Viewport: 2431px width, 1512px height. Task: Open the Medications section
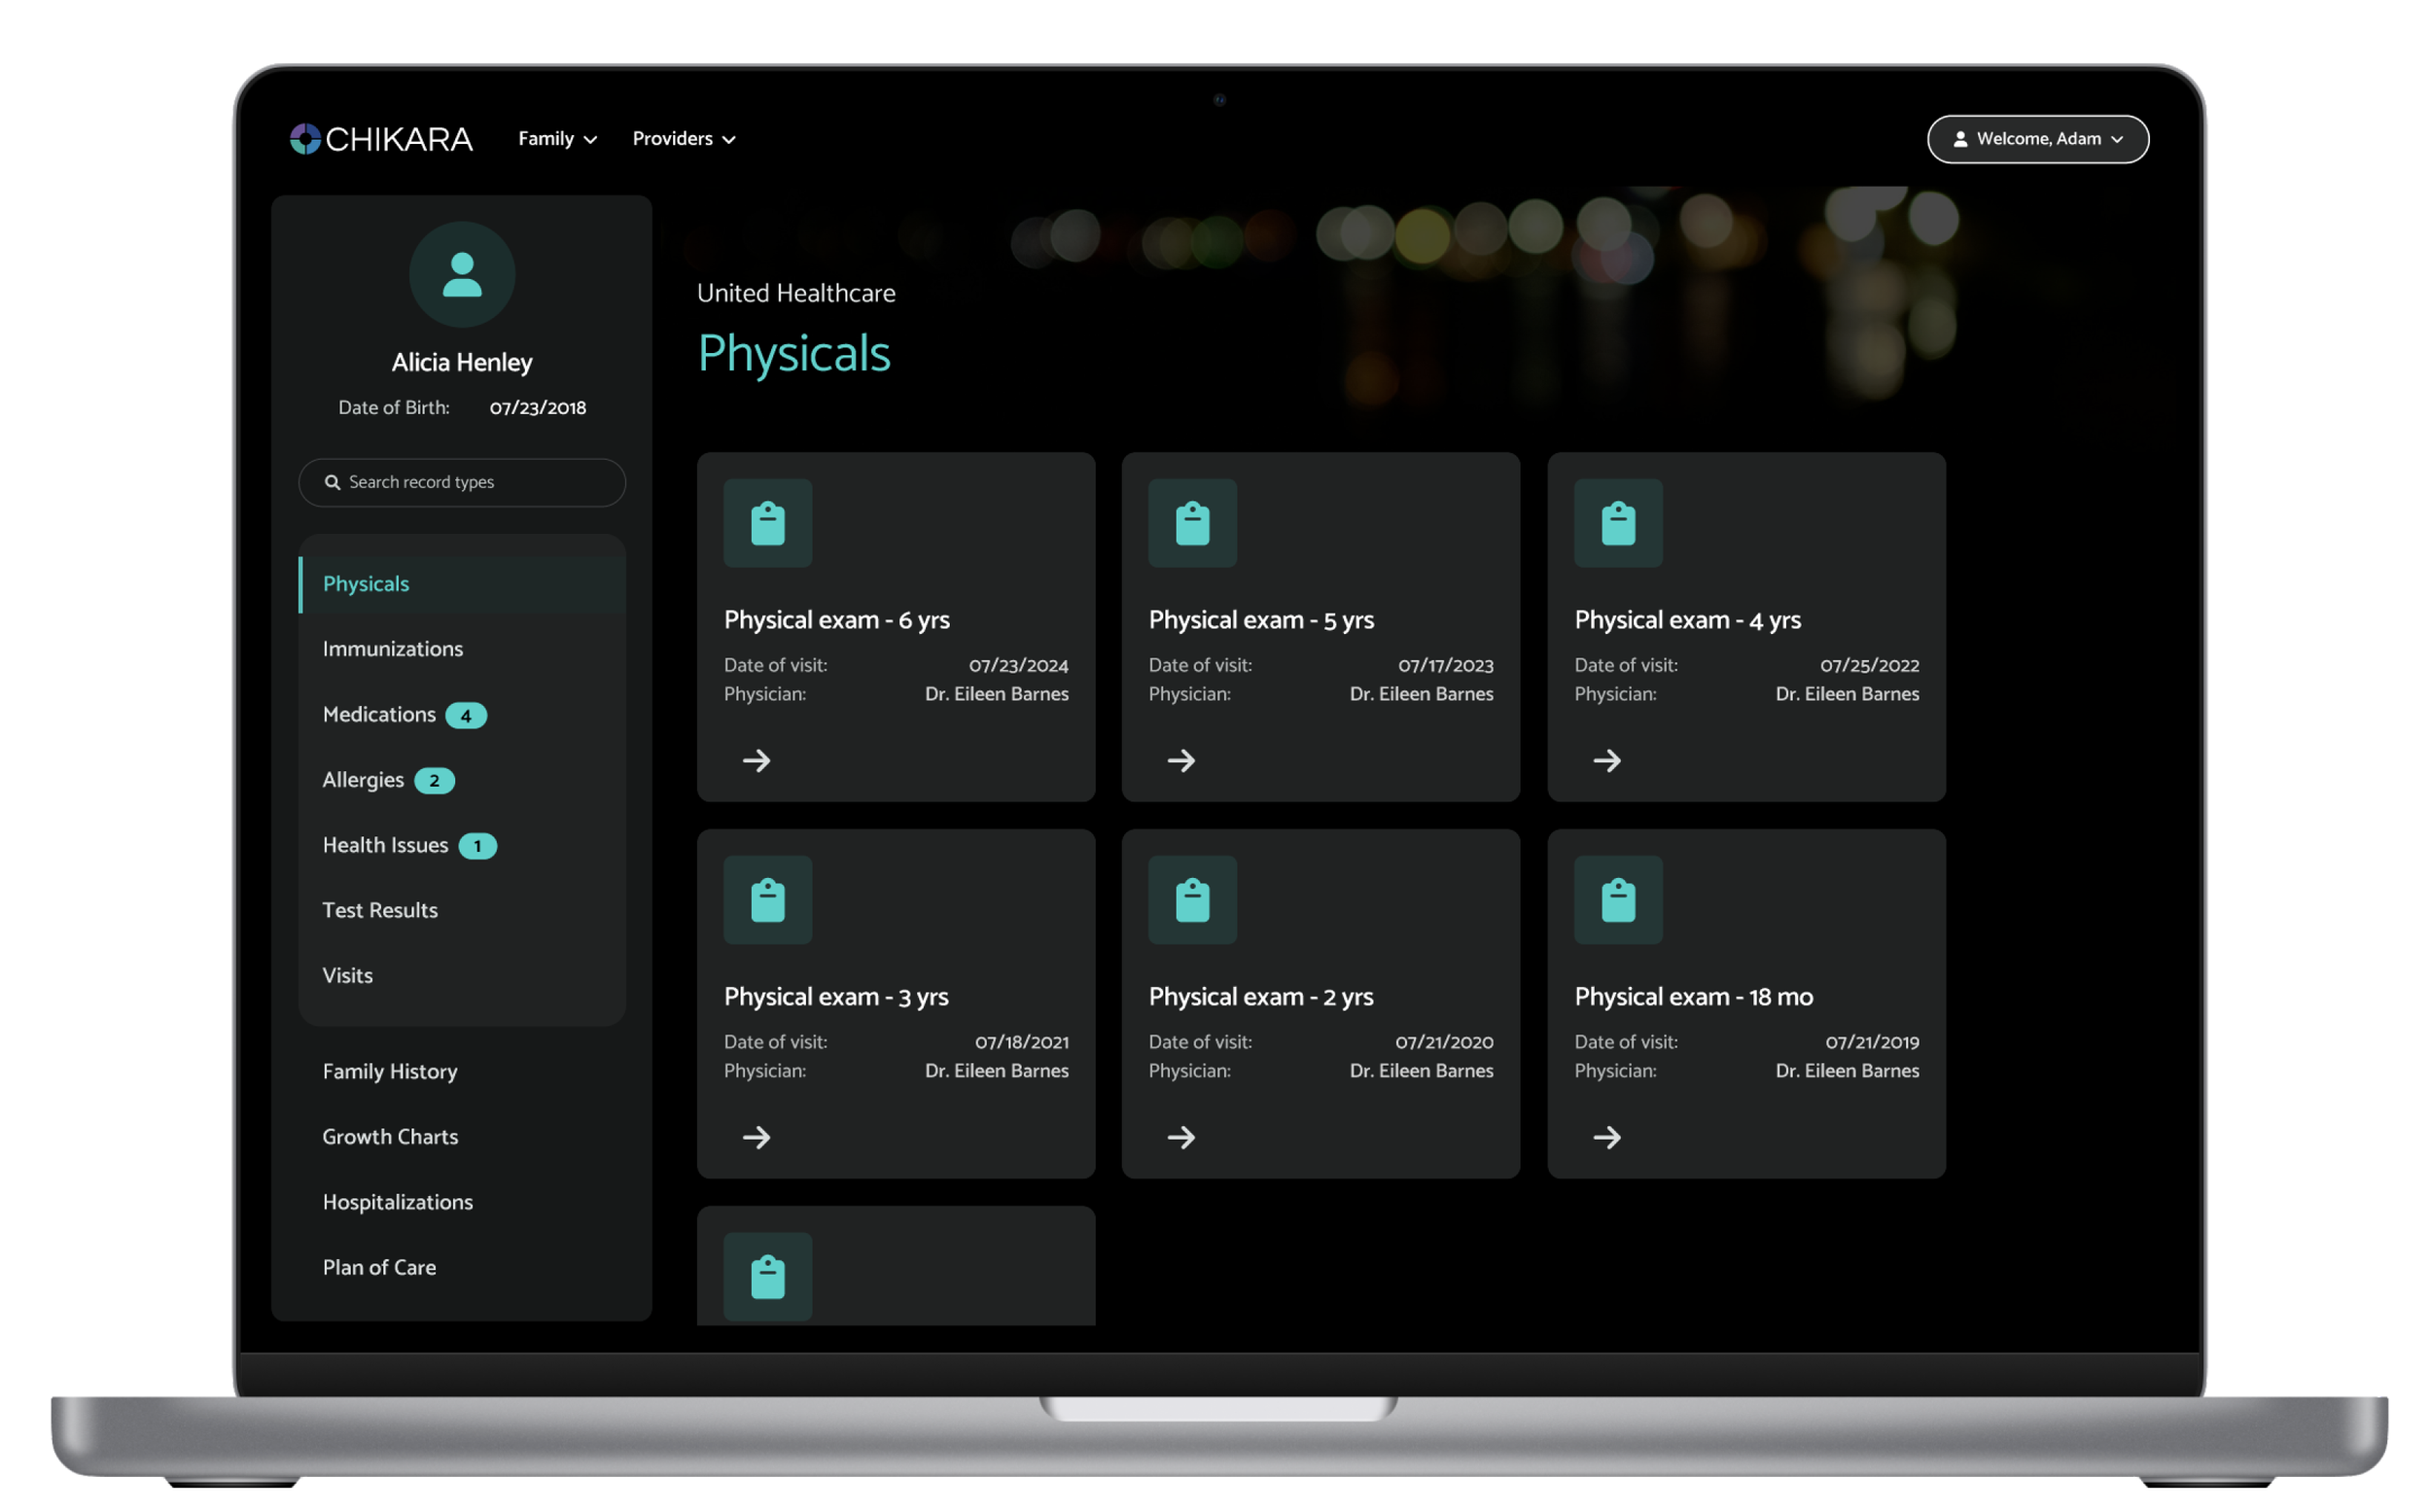click(380, 715)
